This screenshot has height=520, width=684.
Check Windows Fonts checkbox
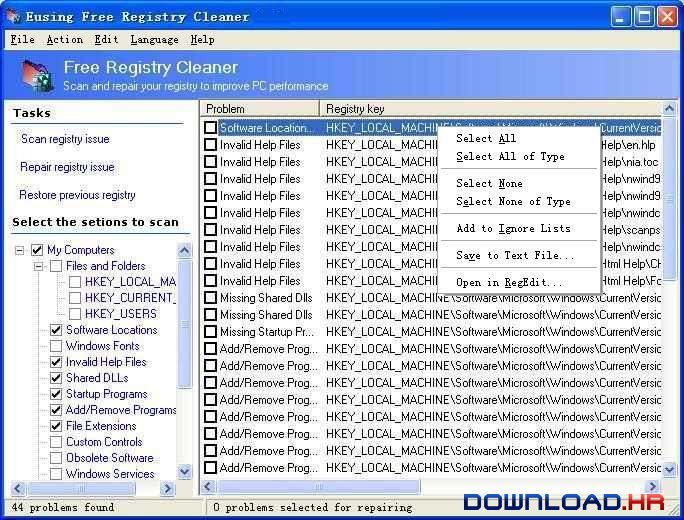pos(56,346)
